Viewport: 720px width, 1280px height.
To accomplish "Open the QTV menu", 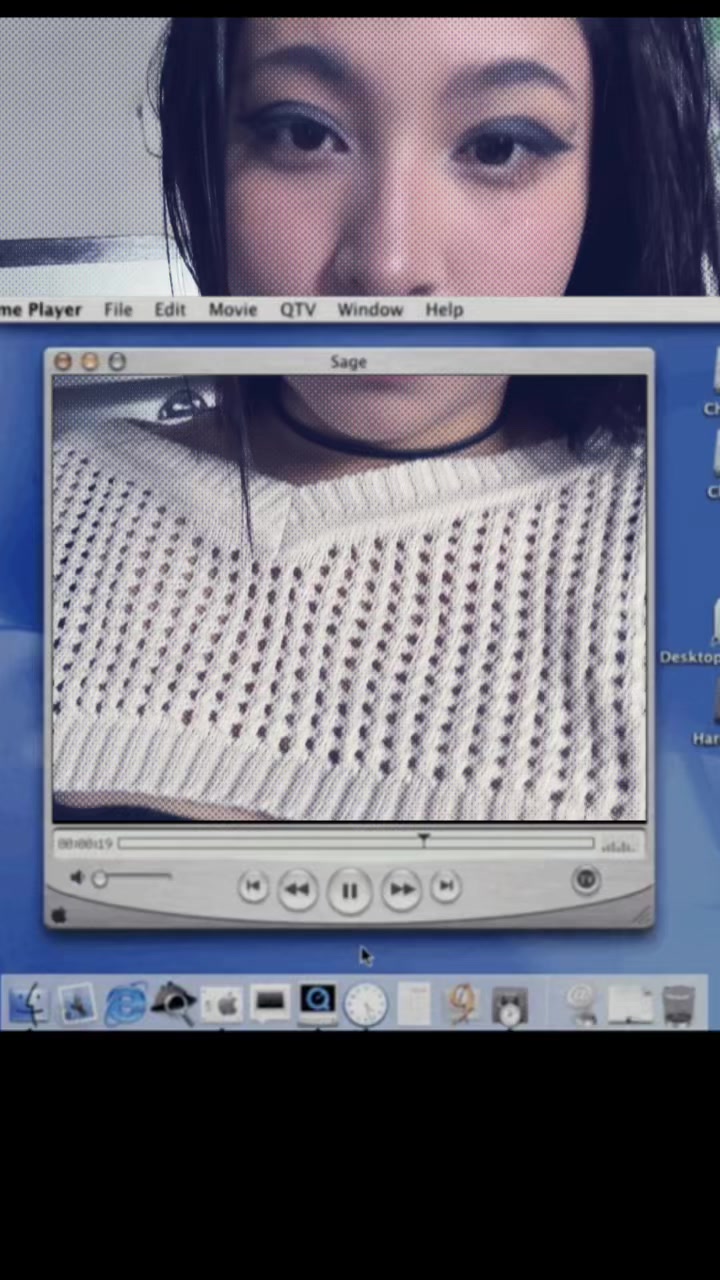I will click(x=298, y=310).
